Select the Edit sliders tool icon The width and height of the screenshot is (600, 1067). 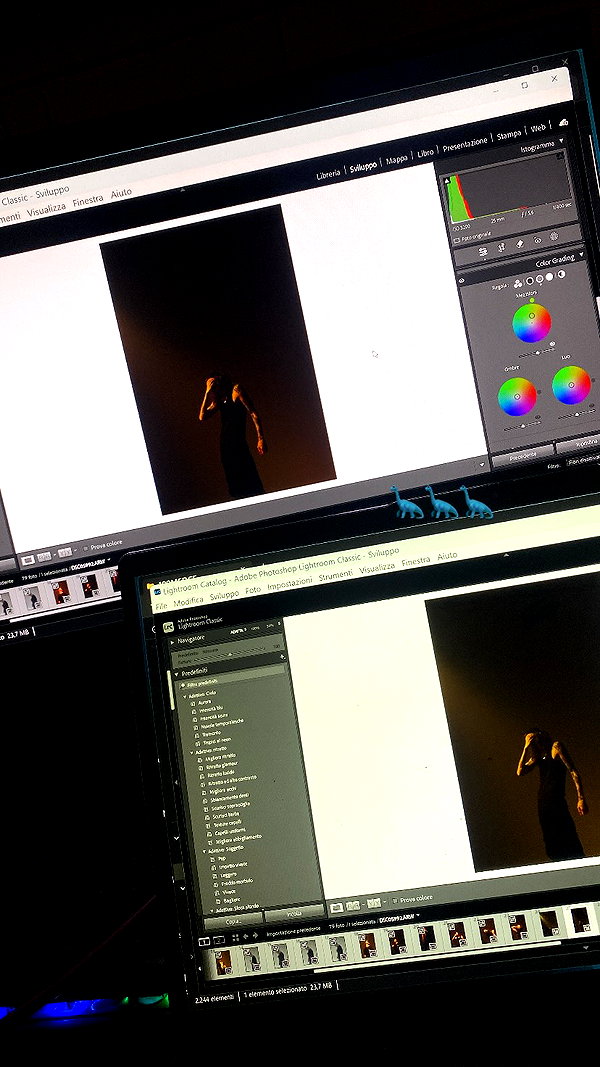click(x=483, y=251)
